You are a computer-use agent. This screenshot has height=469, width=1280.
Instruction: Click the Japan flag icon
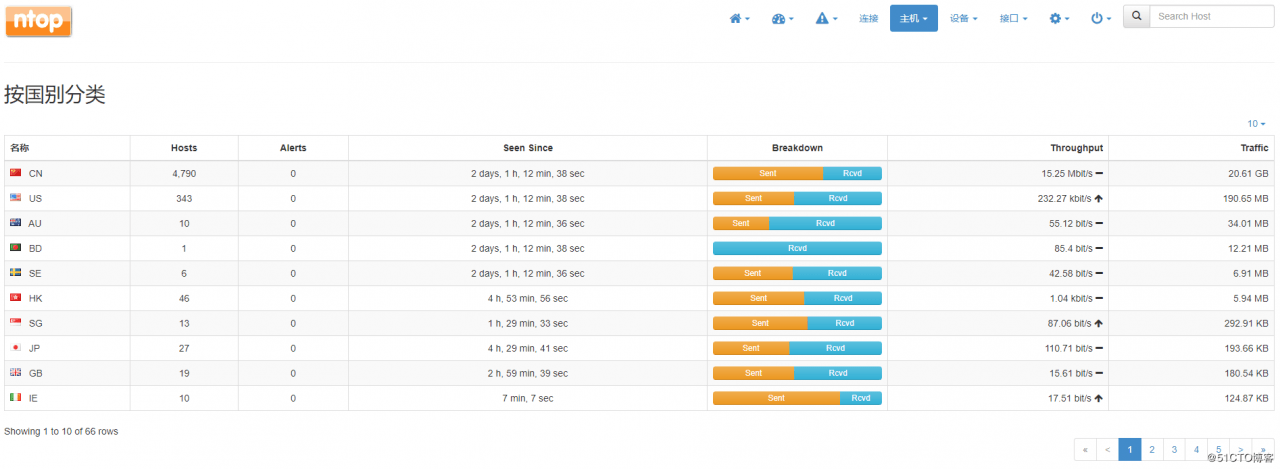(15, 348)
